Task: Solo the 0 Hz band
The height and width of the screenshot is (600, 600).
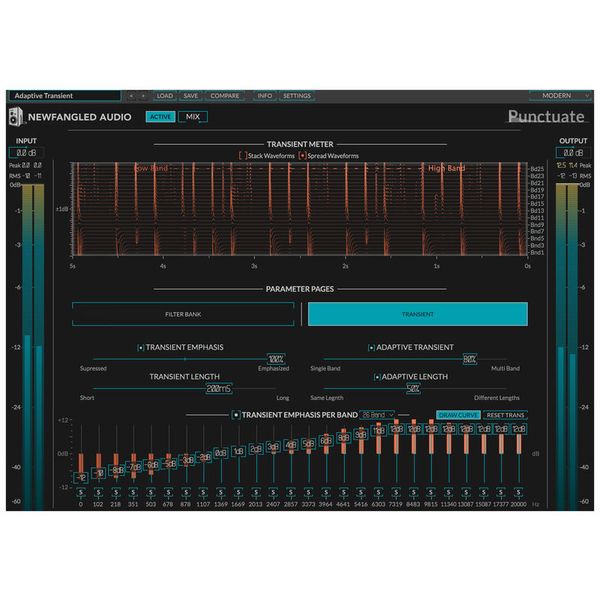Action: pos(81,492)
